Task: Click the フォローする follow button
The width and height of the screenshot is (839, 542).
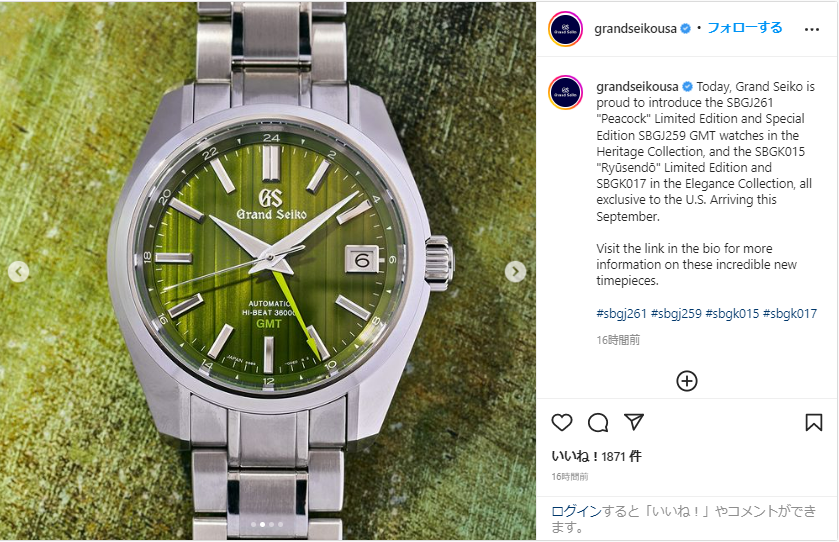Action: [x=744, y=28]
